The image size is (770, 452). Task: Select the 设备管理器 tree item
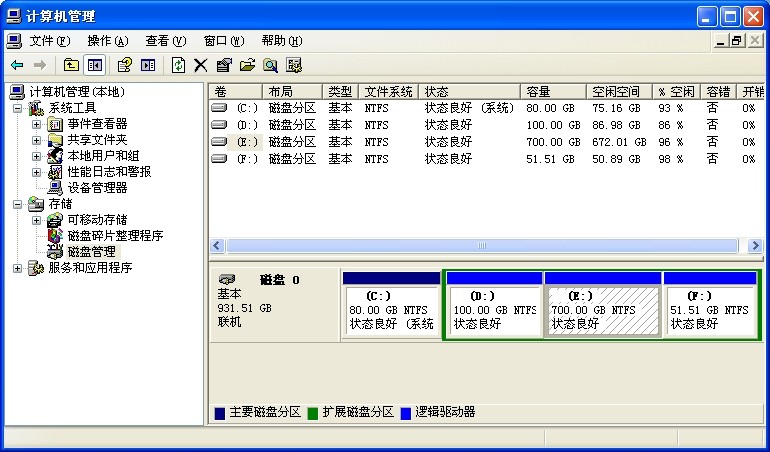[x=97, y=188]
